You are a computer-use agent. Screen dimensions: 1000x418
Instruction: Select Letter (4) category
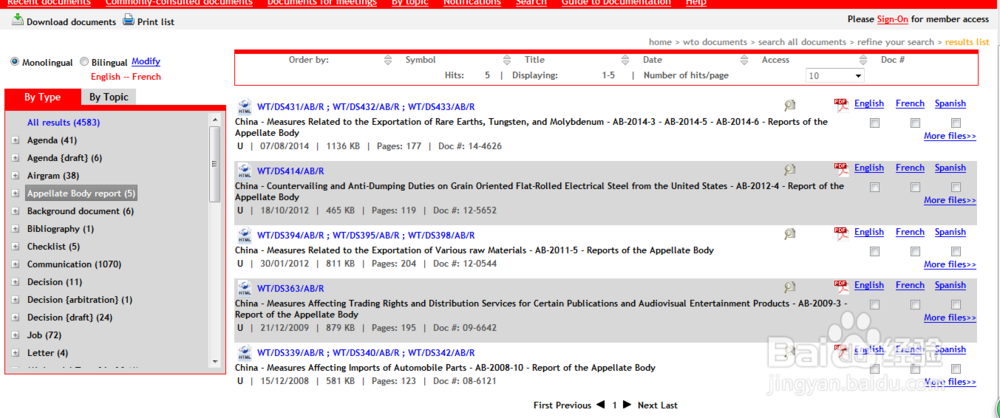pyautogui.click(x=47, y=353)
